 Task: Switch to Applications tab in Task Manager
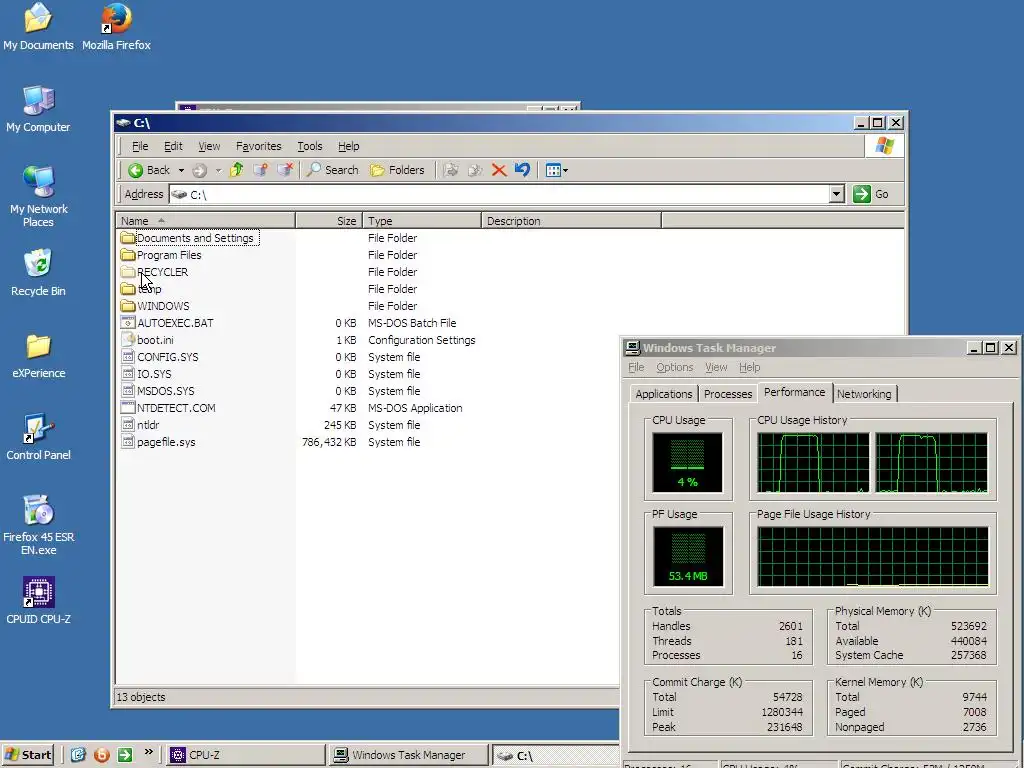click(664, 394)
